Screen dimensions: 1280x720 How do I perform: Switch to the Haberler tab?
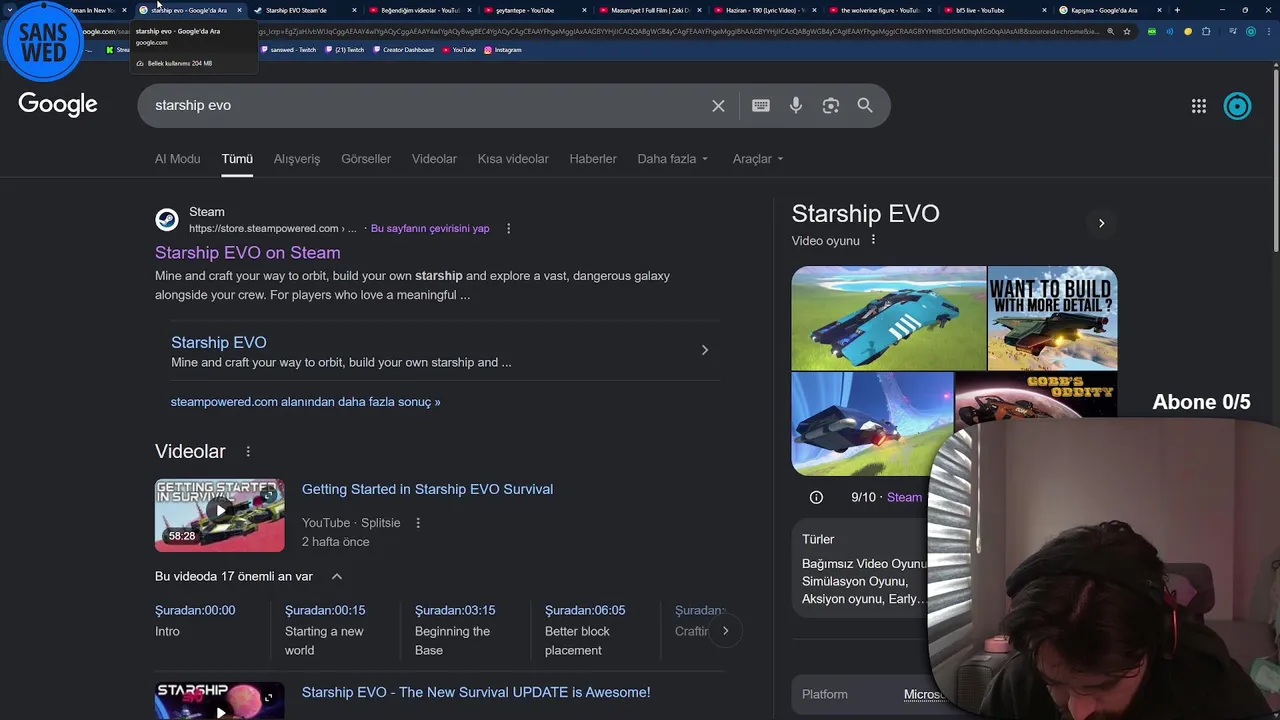point(593,159)
